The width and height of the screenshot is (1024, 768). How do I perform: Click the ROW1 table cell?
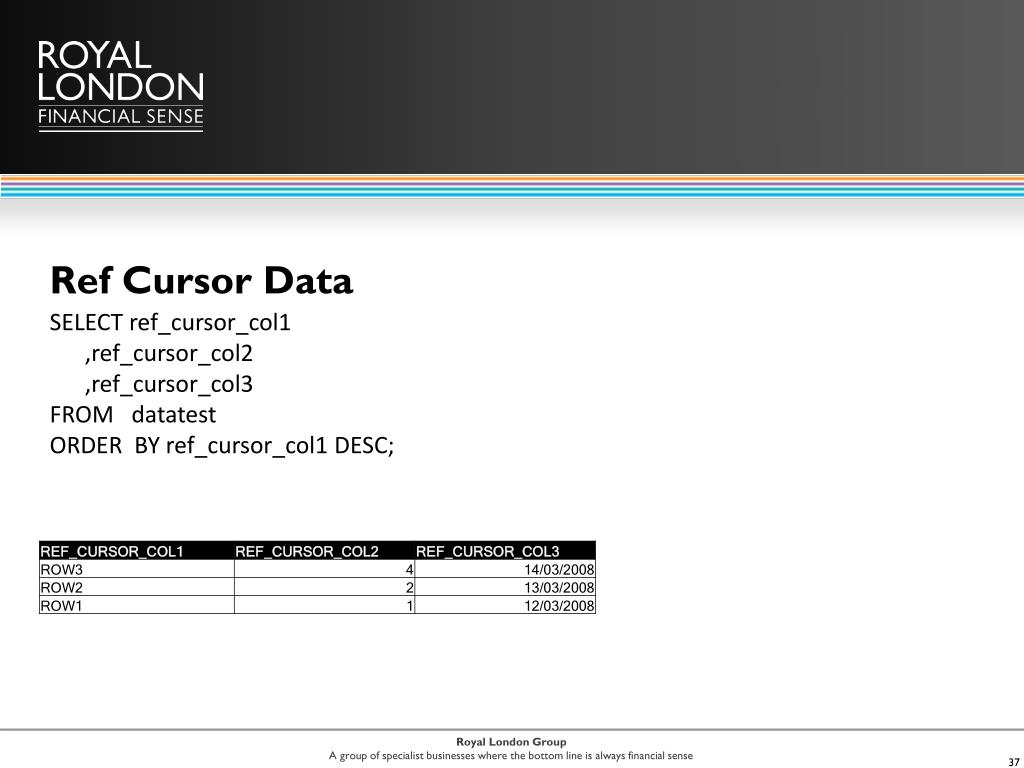tap(136, 605)
